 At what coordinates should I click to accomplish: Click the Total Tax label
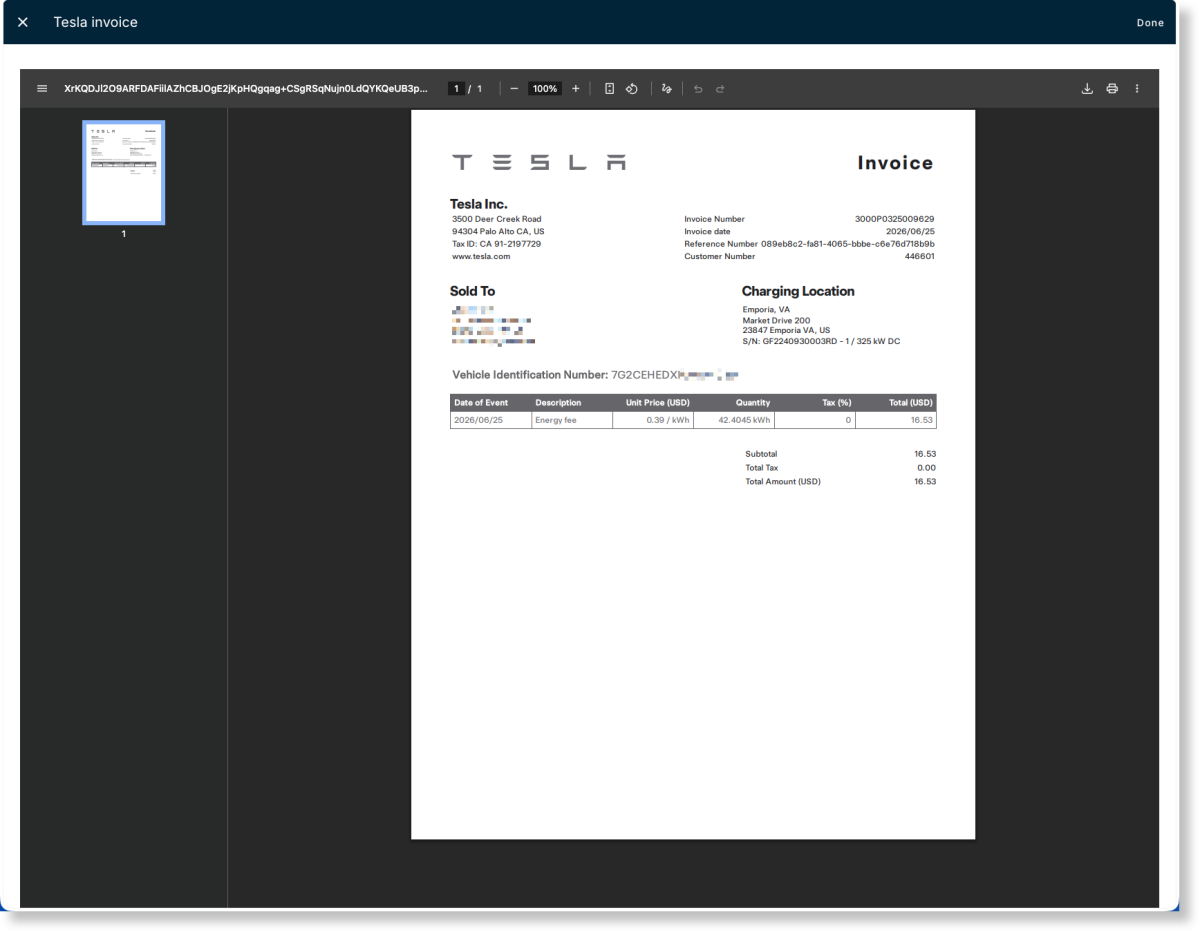point(762,468)
